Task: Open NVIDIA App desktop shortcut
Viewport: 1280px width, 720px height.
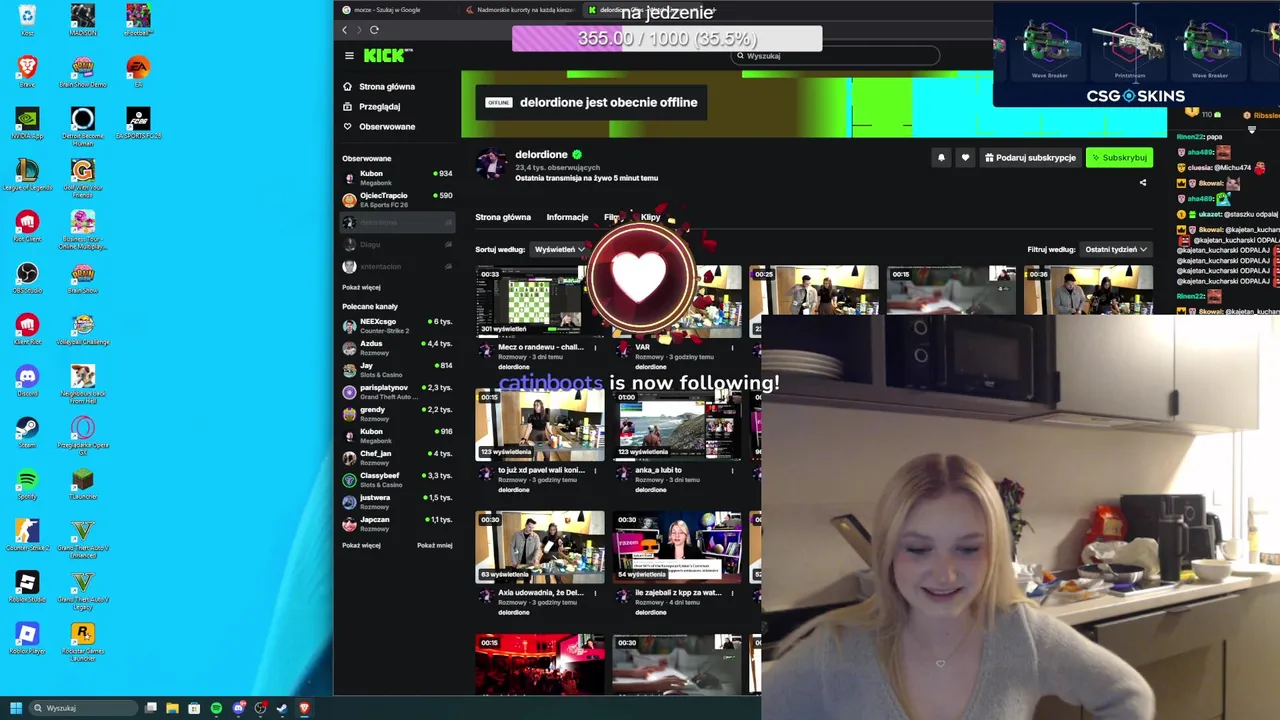Action: [x=27, y=123]
